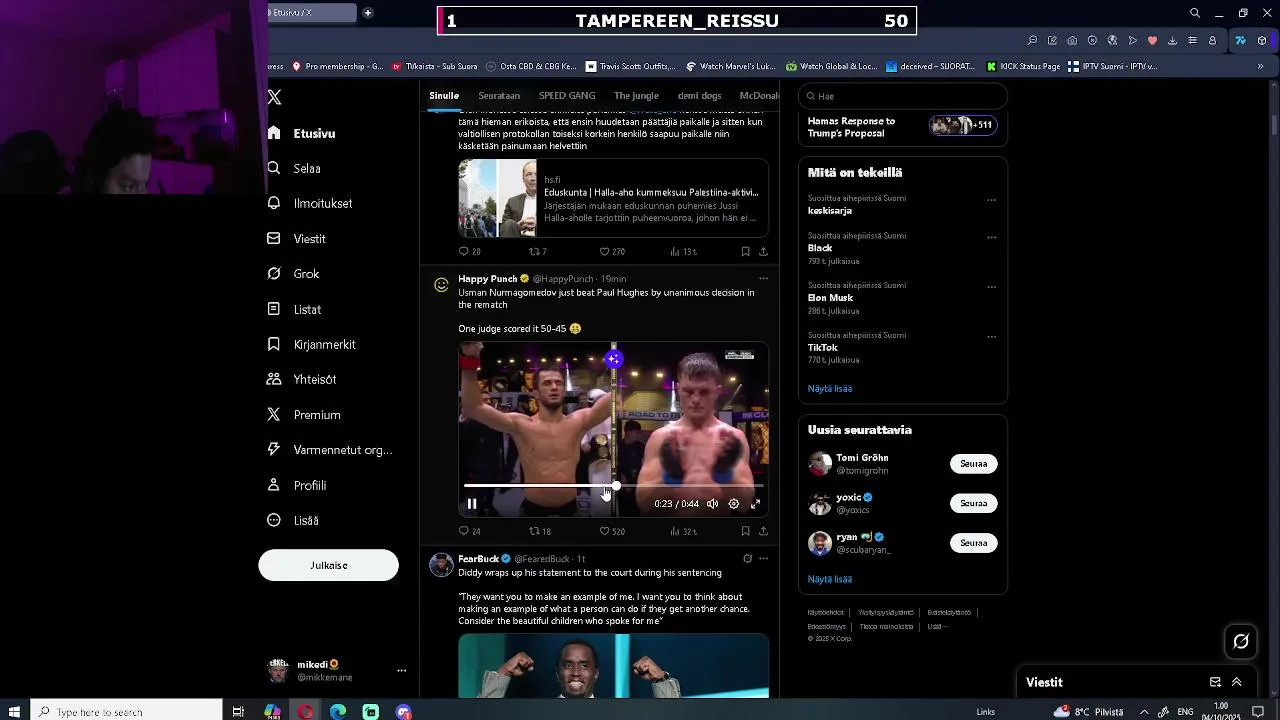1280x720 pixels.
Task: Open the FearBuck profile avatar
Action: (x=441, y=565)
